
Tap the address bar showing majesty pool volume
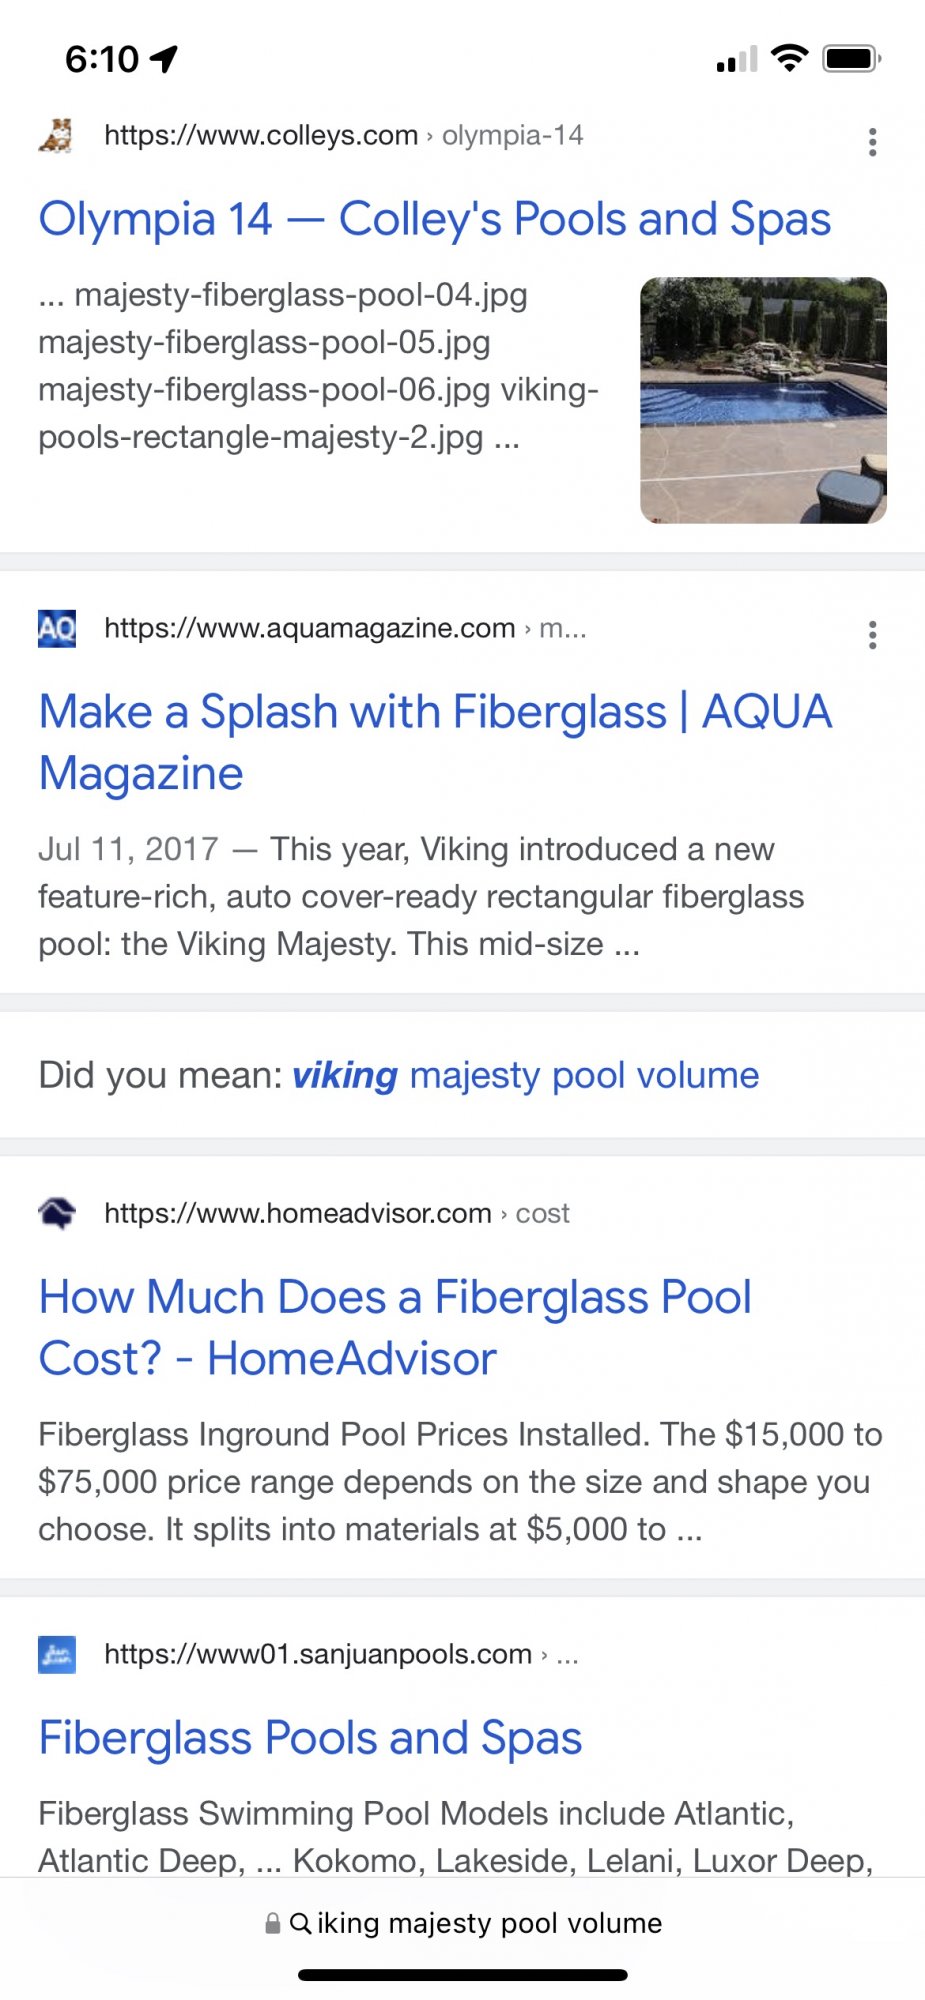click(463, 1923)
